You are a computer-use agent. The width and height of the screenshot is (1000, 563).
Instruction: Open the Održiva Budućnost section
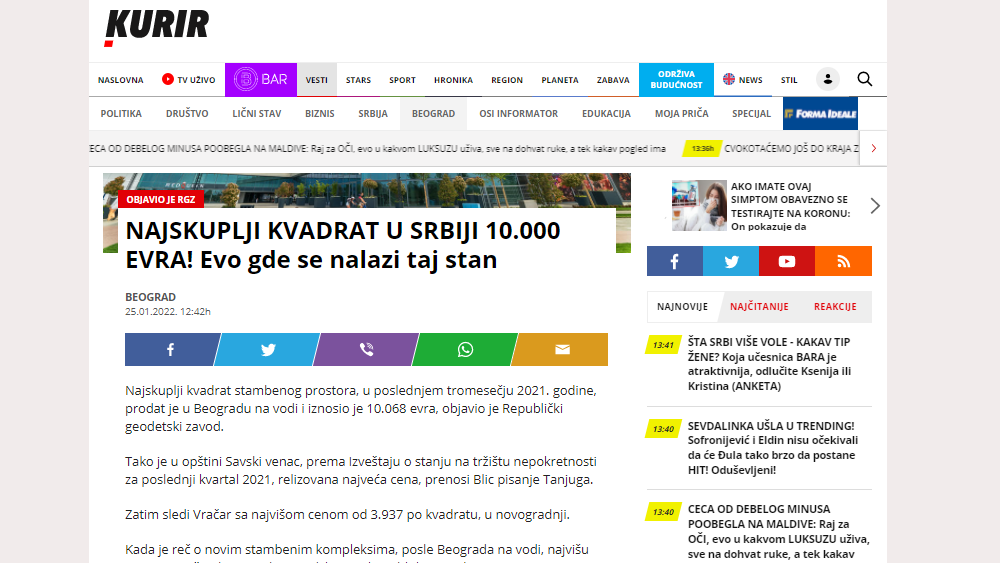[676, 80]
